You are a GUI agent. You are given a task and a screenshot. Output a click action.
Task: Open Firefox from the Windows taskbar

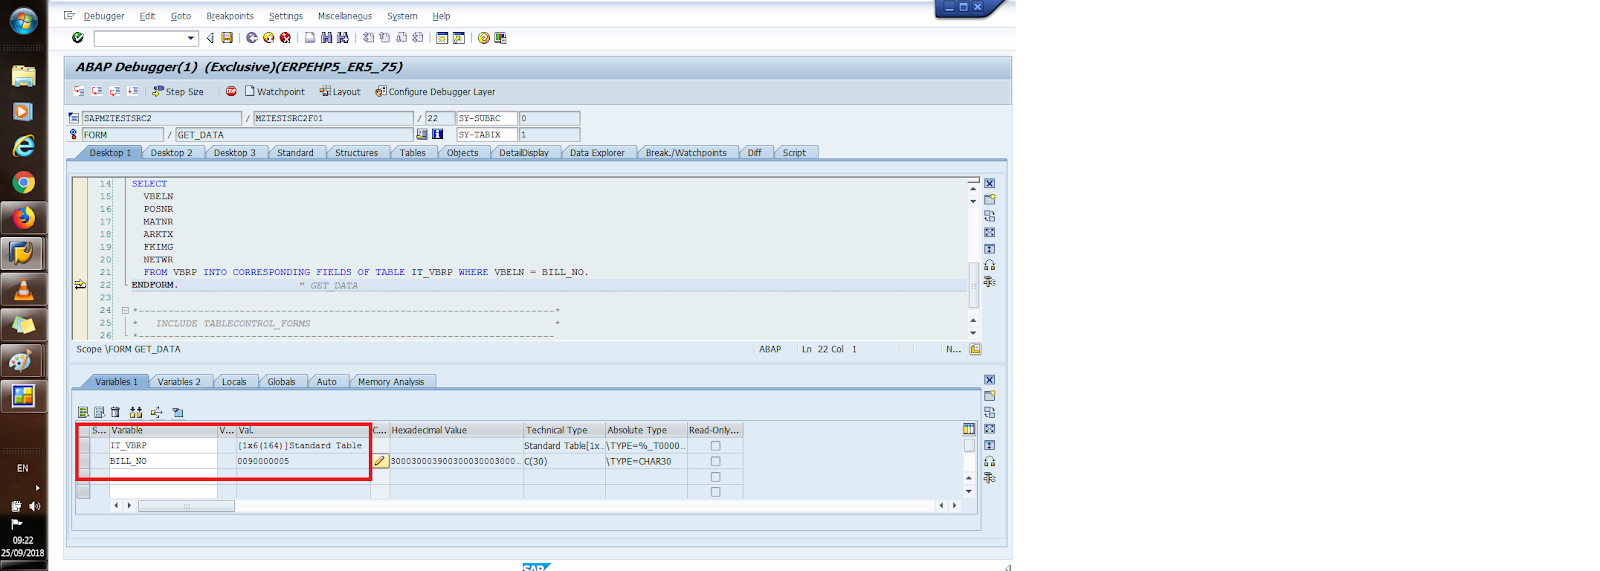pos(23,218)
